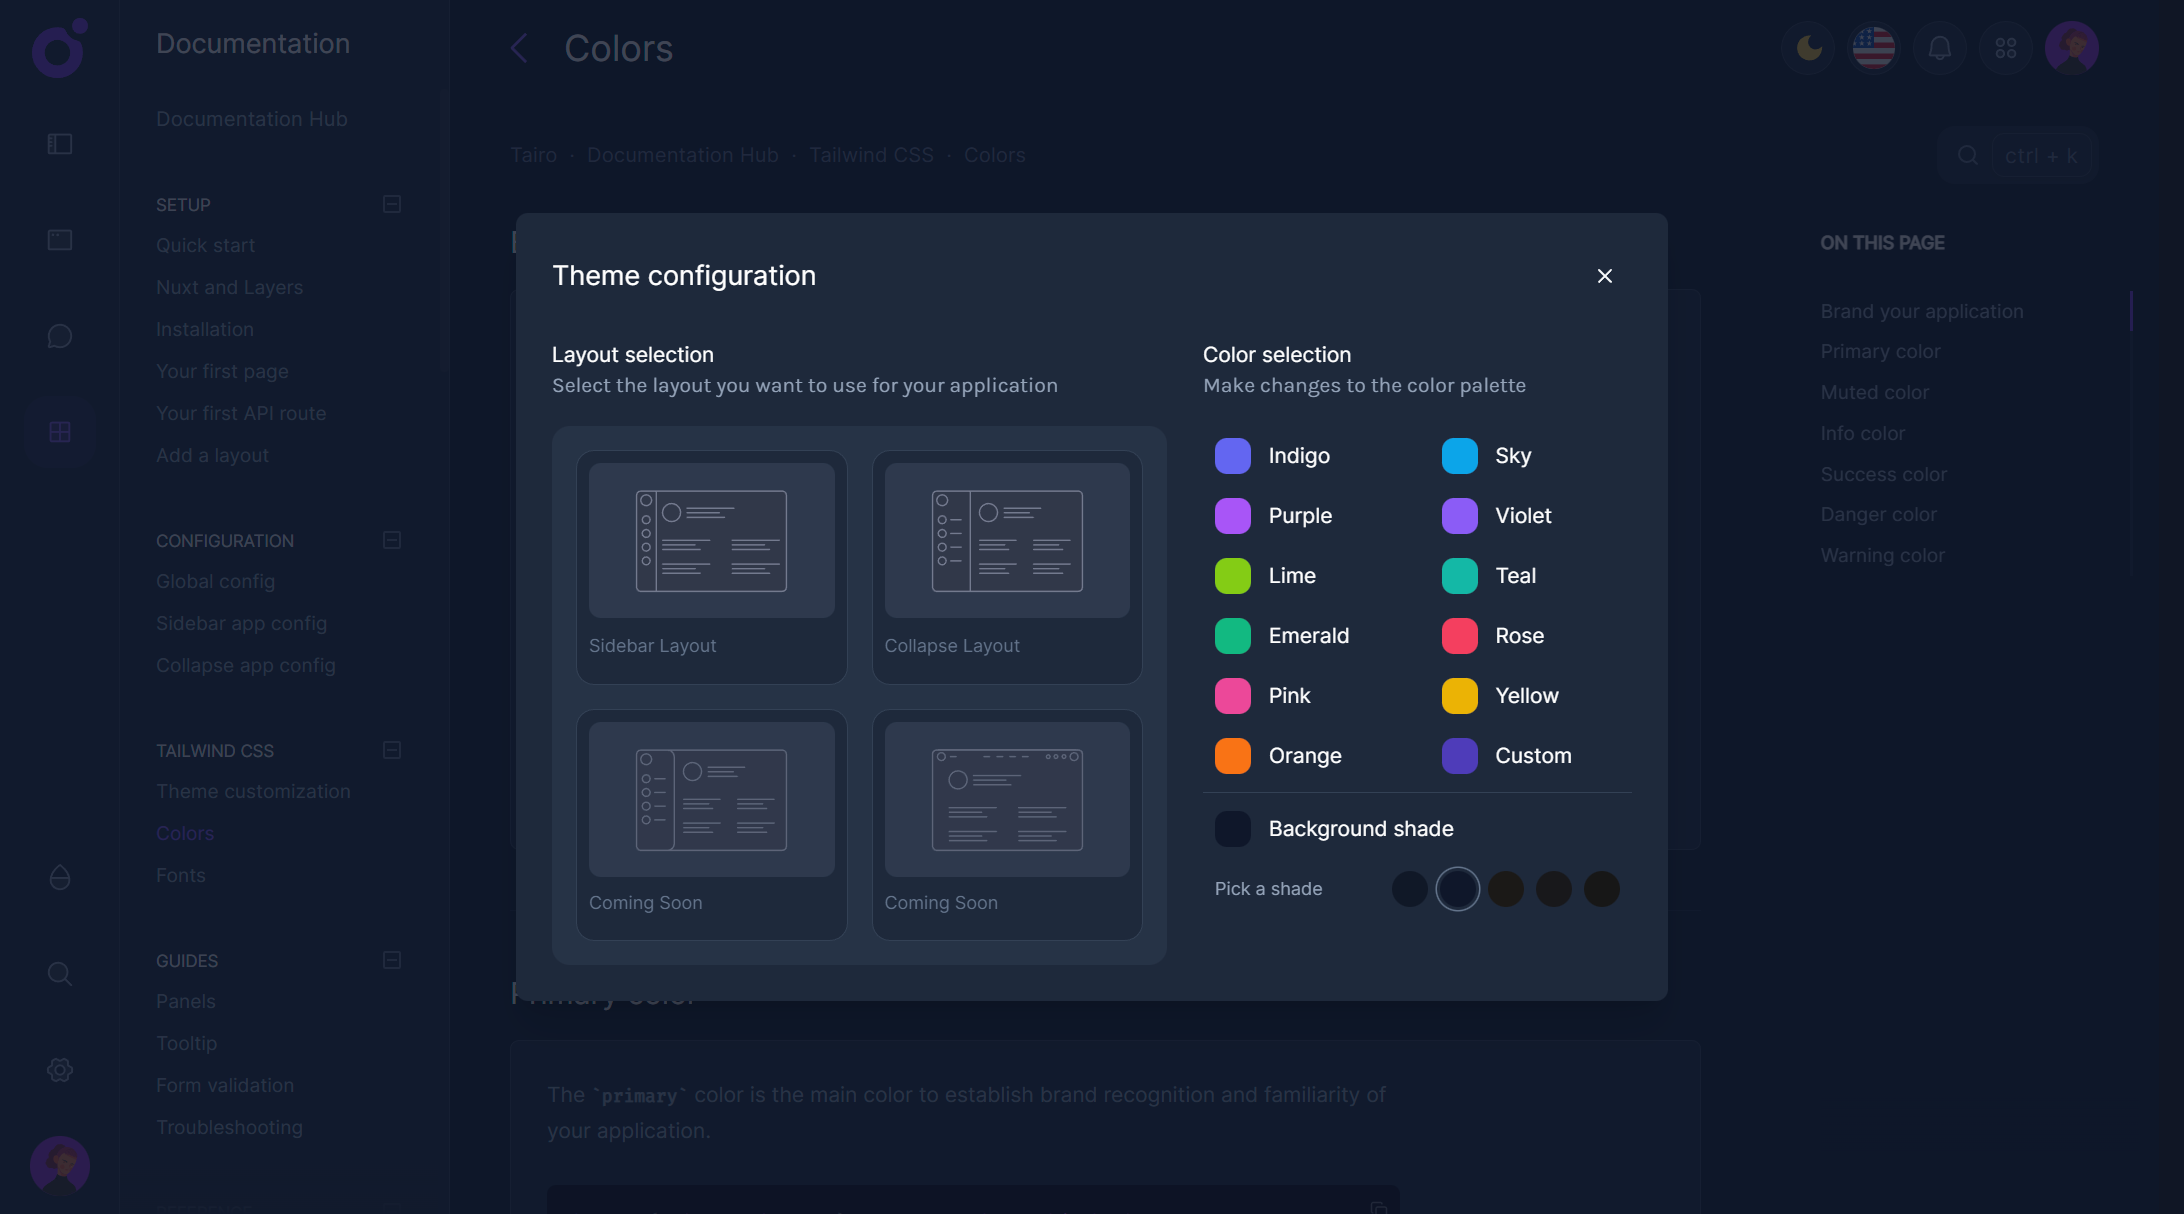
Task: Collapse the CONFIGURATION section
Action: [x=392, y=540]
